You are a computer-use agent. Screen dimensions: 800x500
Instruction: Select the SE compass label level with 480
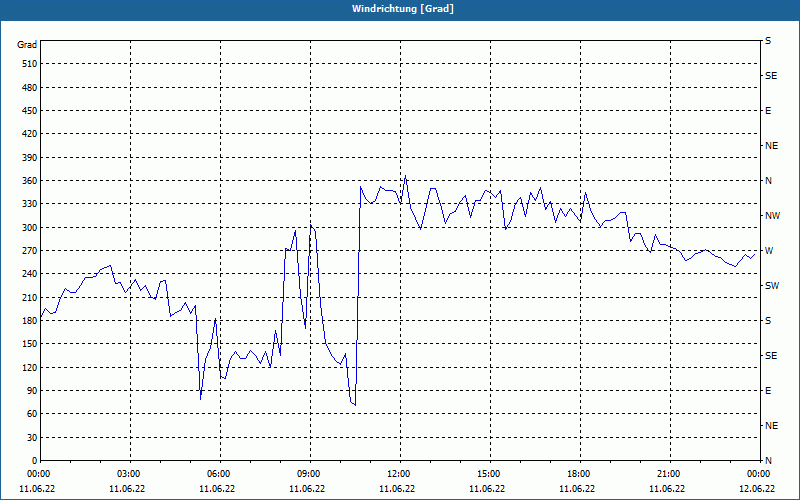pos(771,76)
